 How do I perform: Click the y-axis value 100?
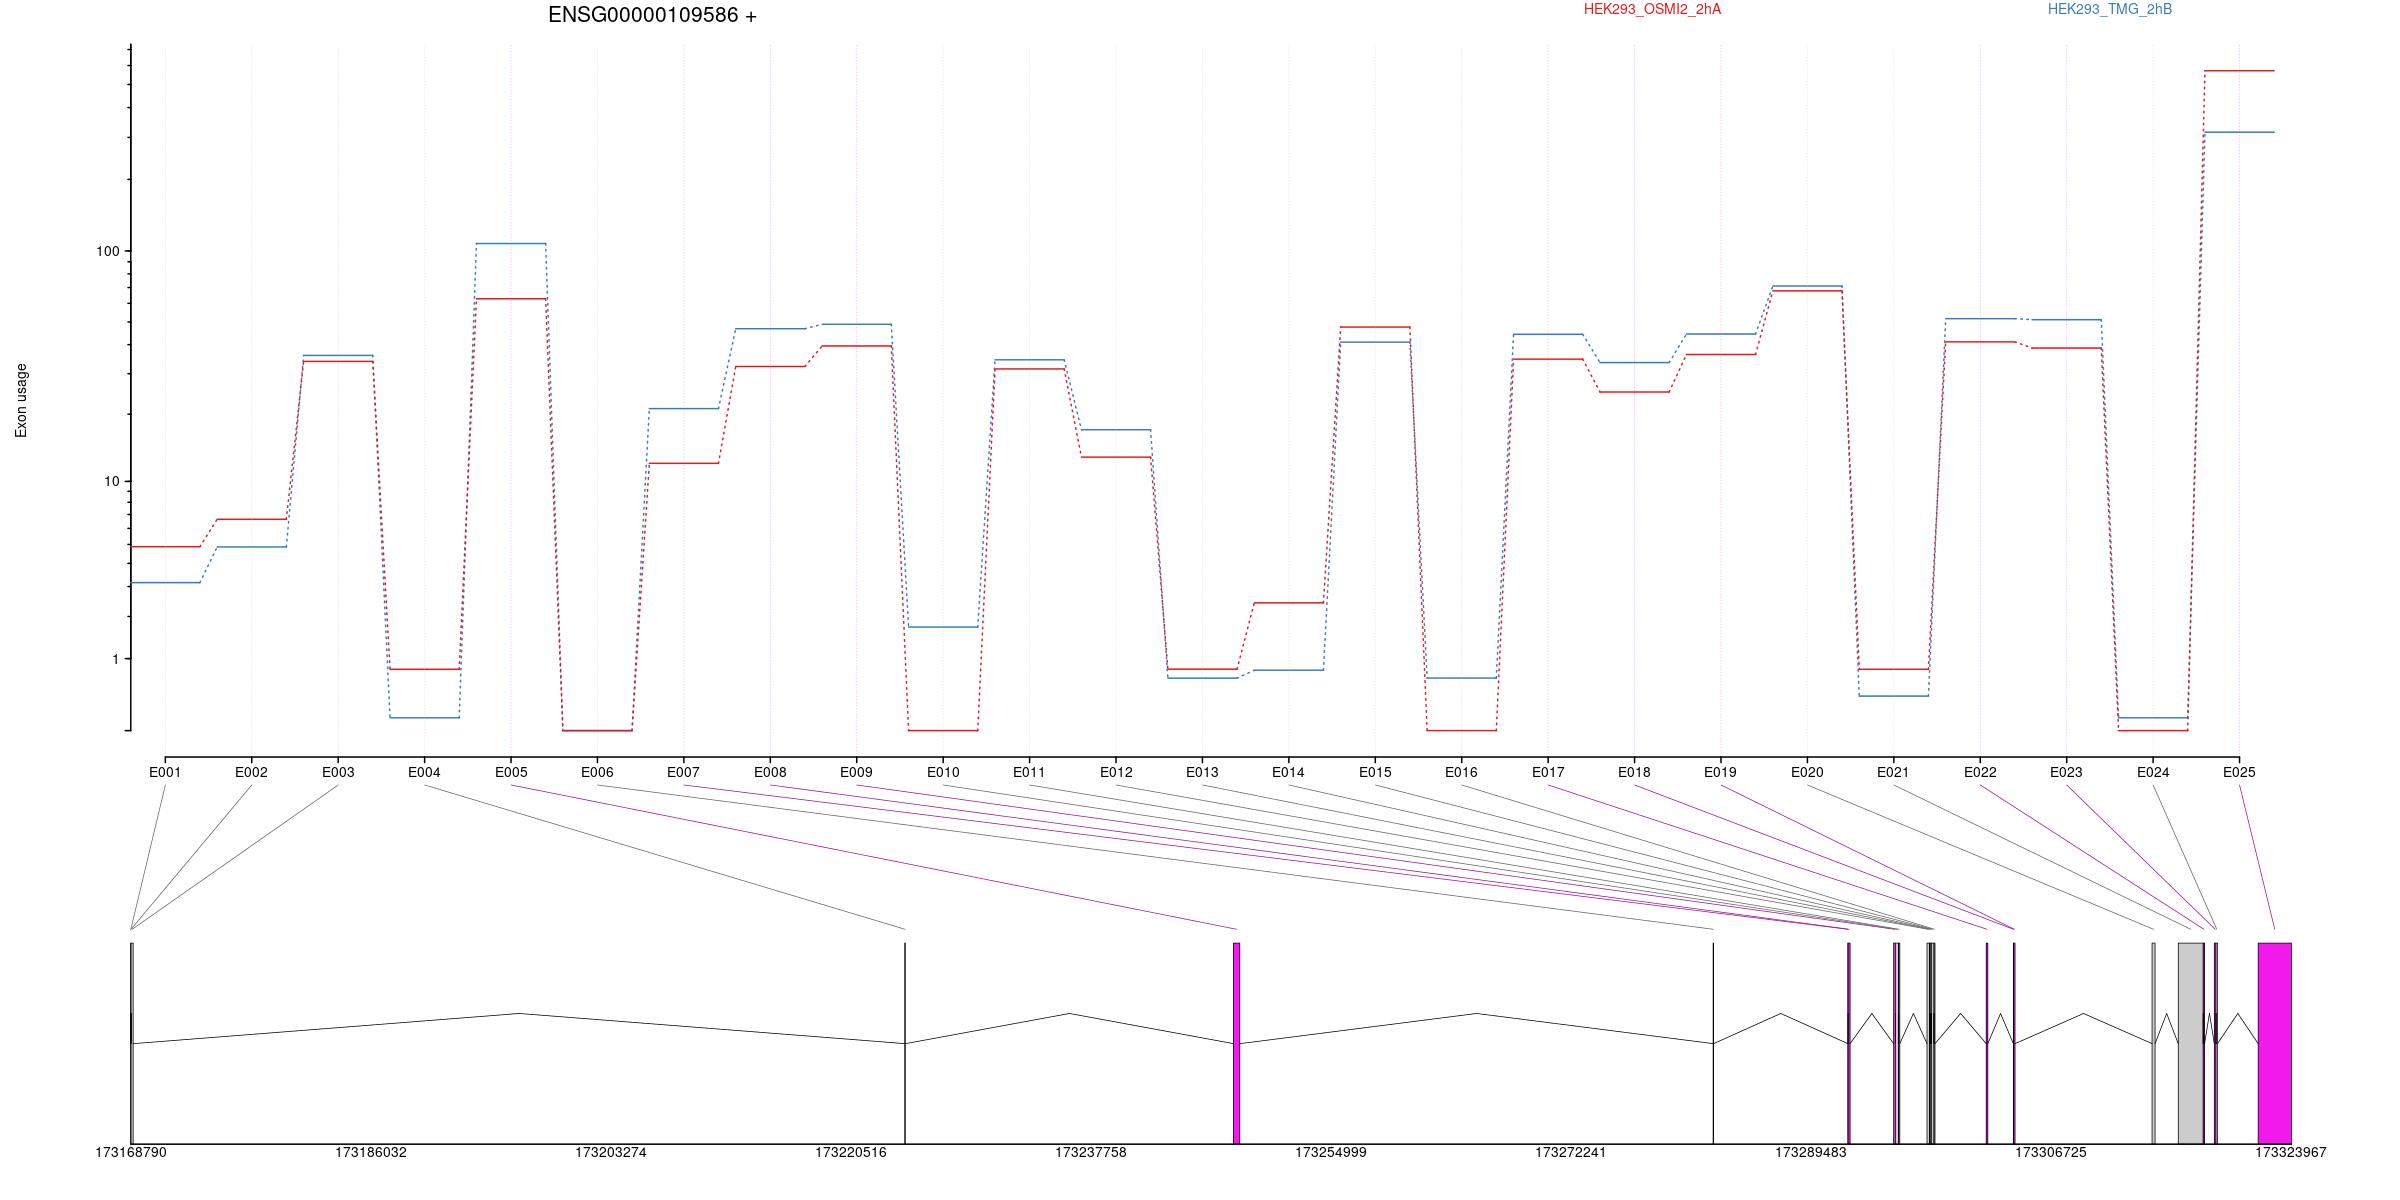click(107, 251)
